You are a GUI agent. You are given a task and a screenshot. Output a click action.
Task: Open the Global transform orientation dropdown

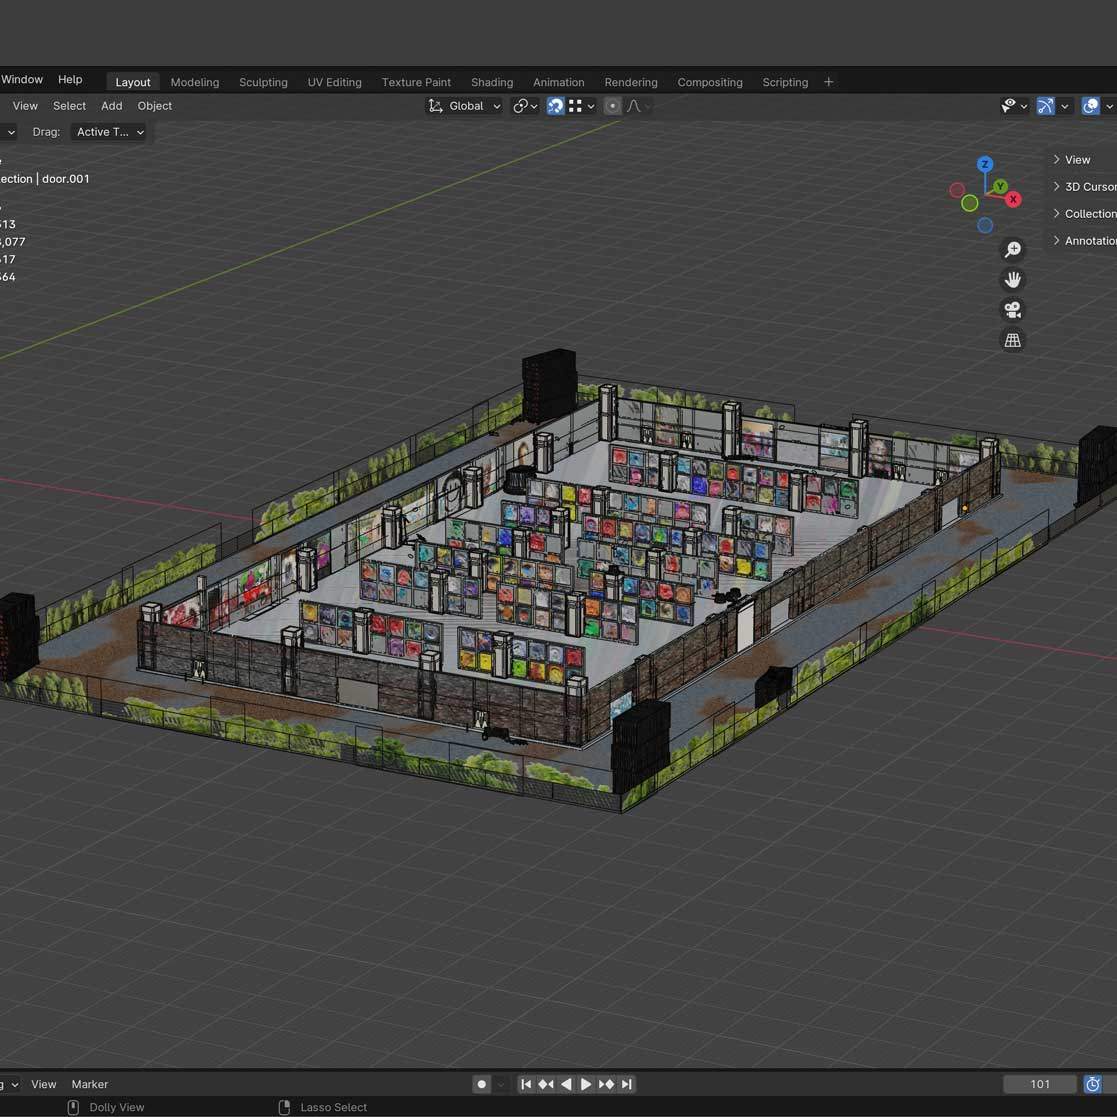[465, 106]
